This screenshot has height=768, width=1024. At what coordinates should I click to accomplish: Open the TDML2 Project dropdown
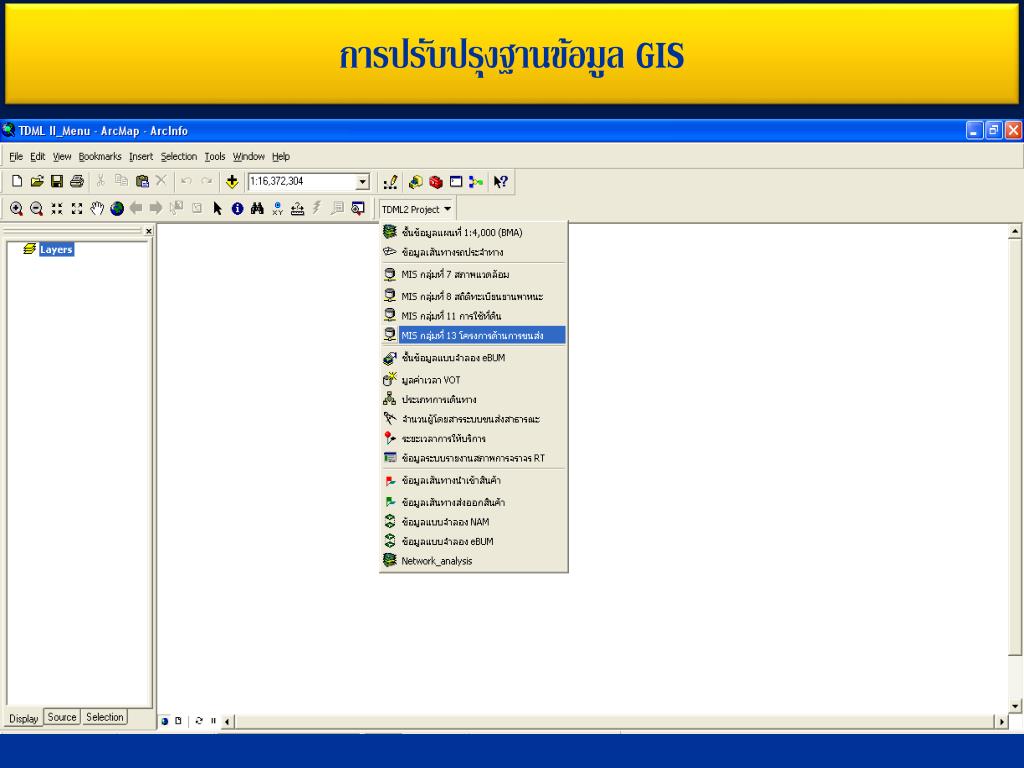417,209
